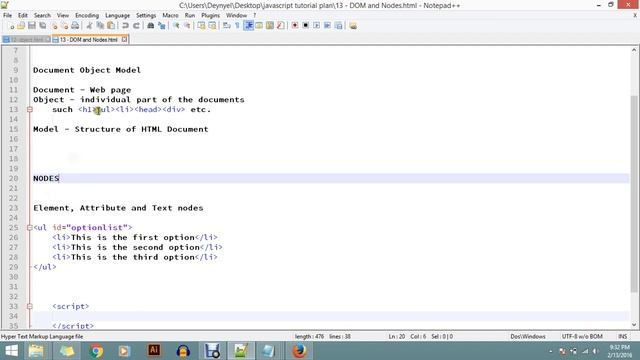
Task: Open the Encoding menu
Action: click(x=87, y=15)
